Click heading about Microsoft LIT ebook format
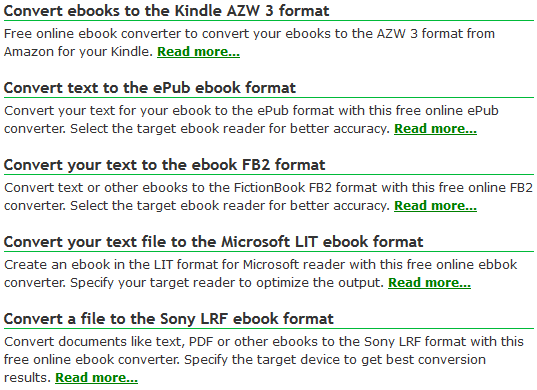This screenshot has height=390, width=537. pos(213,242)
